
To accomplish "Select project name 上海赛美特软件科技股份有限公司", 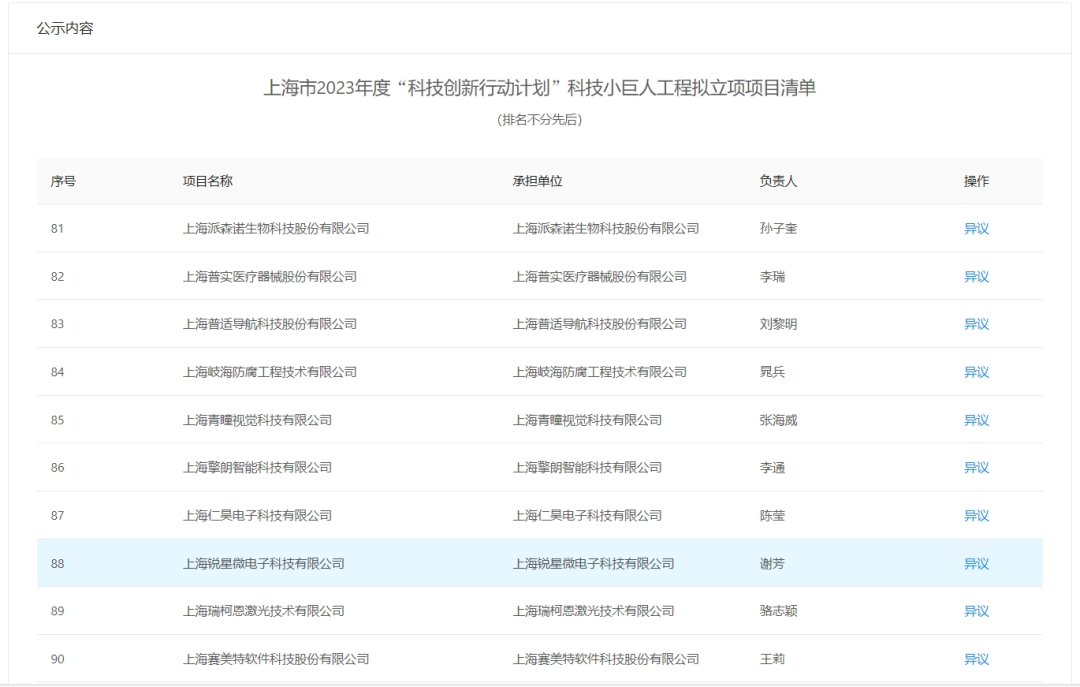I will pos(276,659).
